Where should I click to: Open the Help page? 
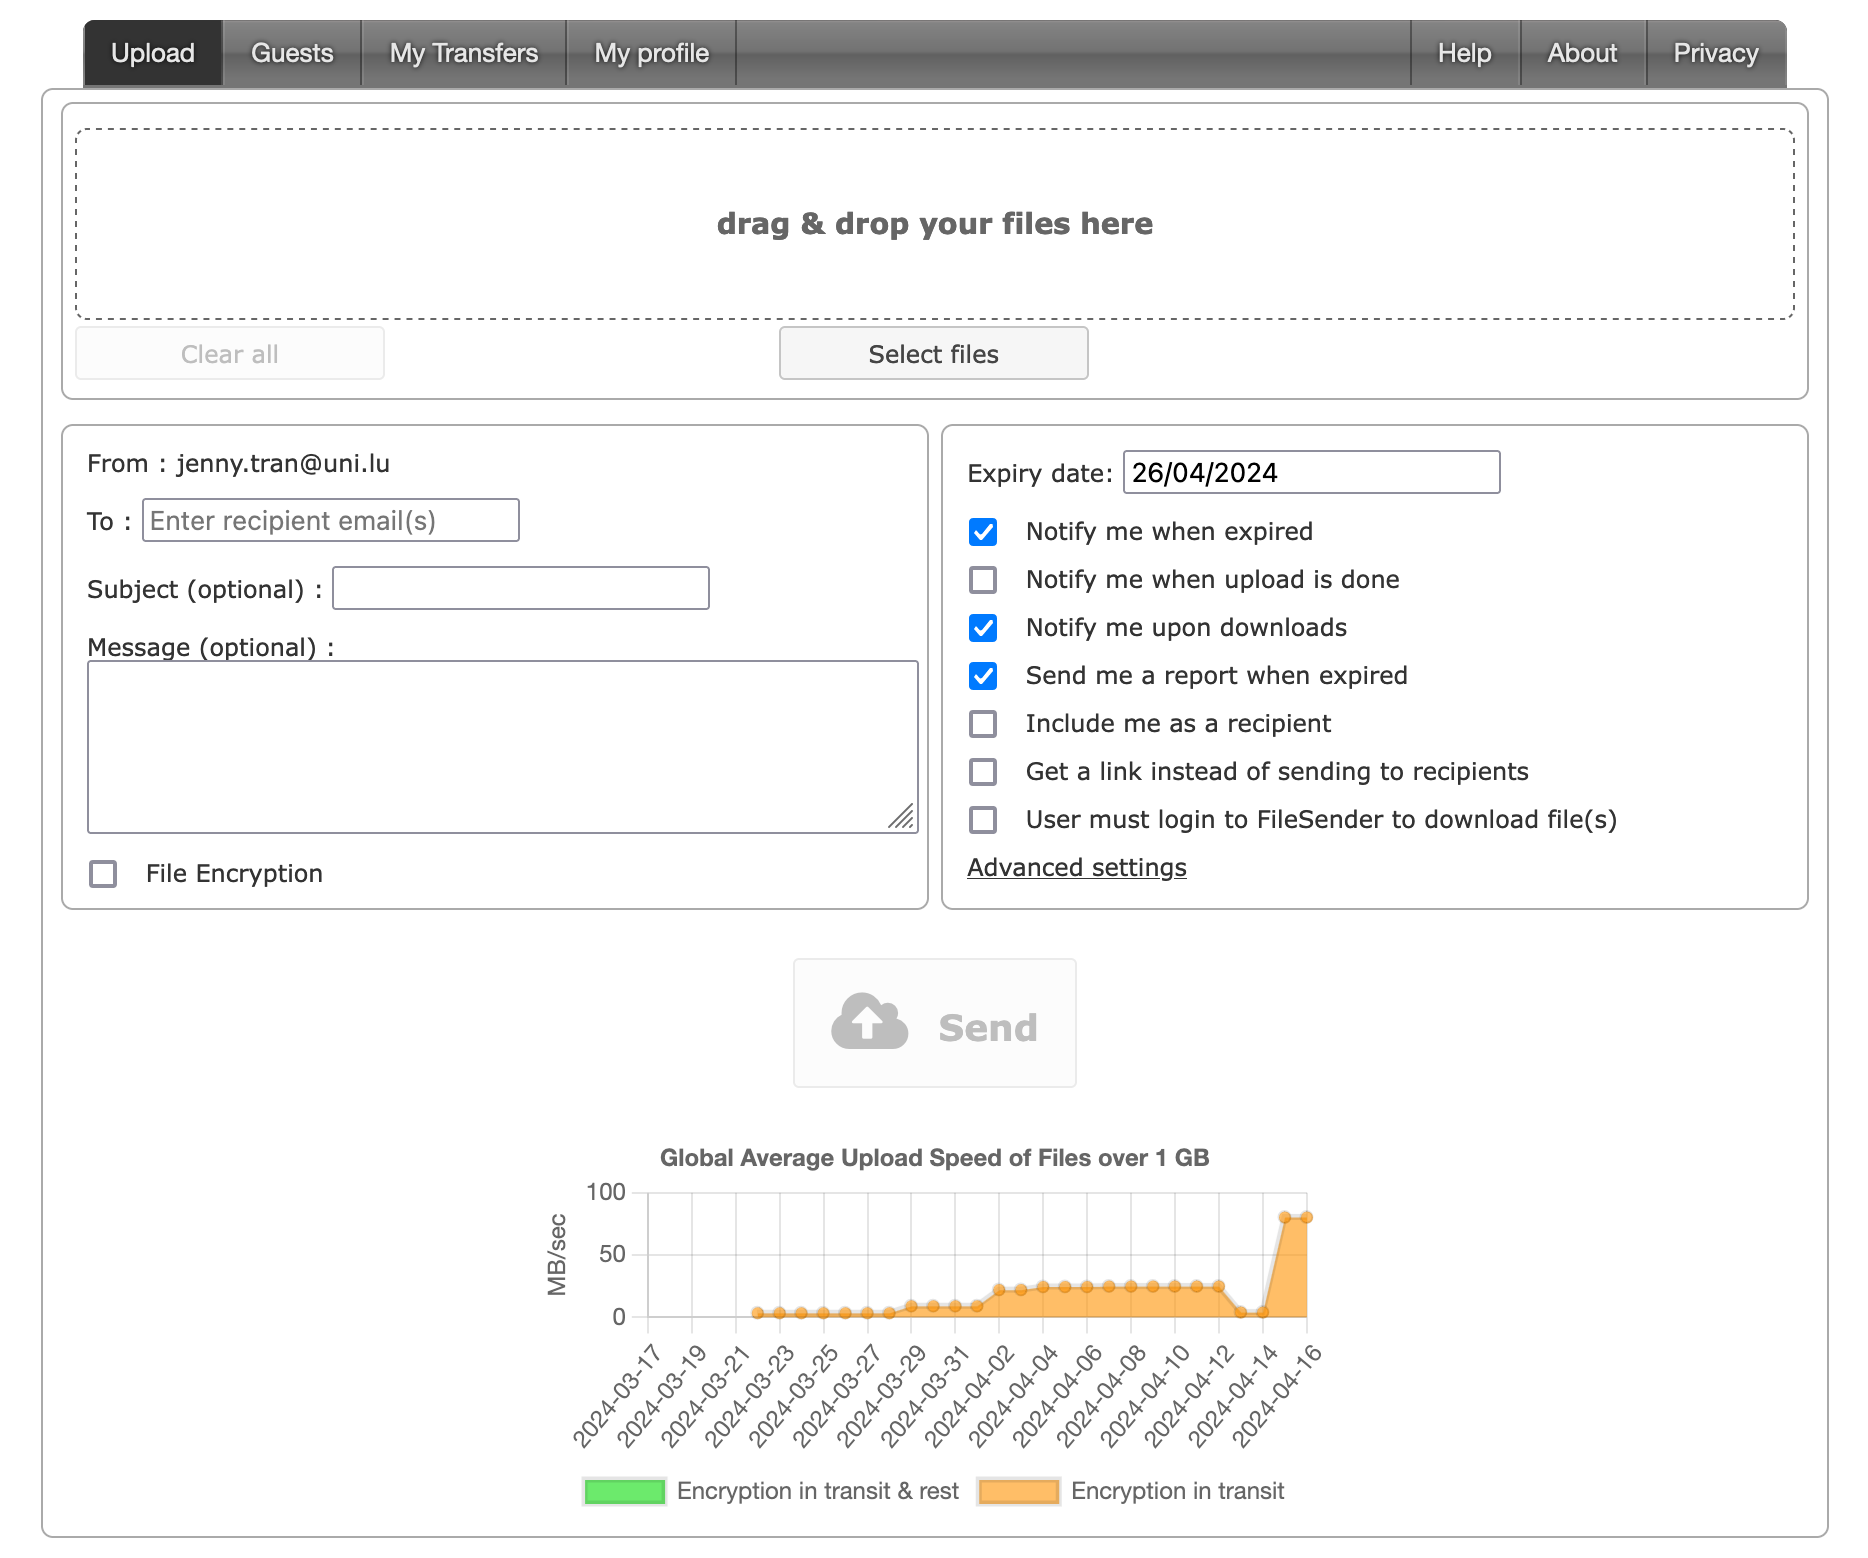pos(1464,54)
